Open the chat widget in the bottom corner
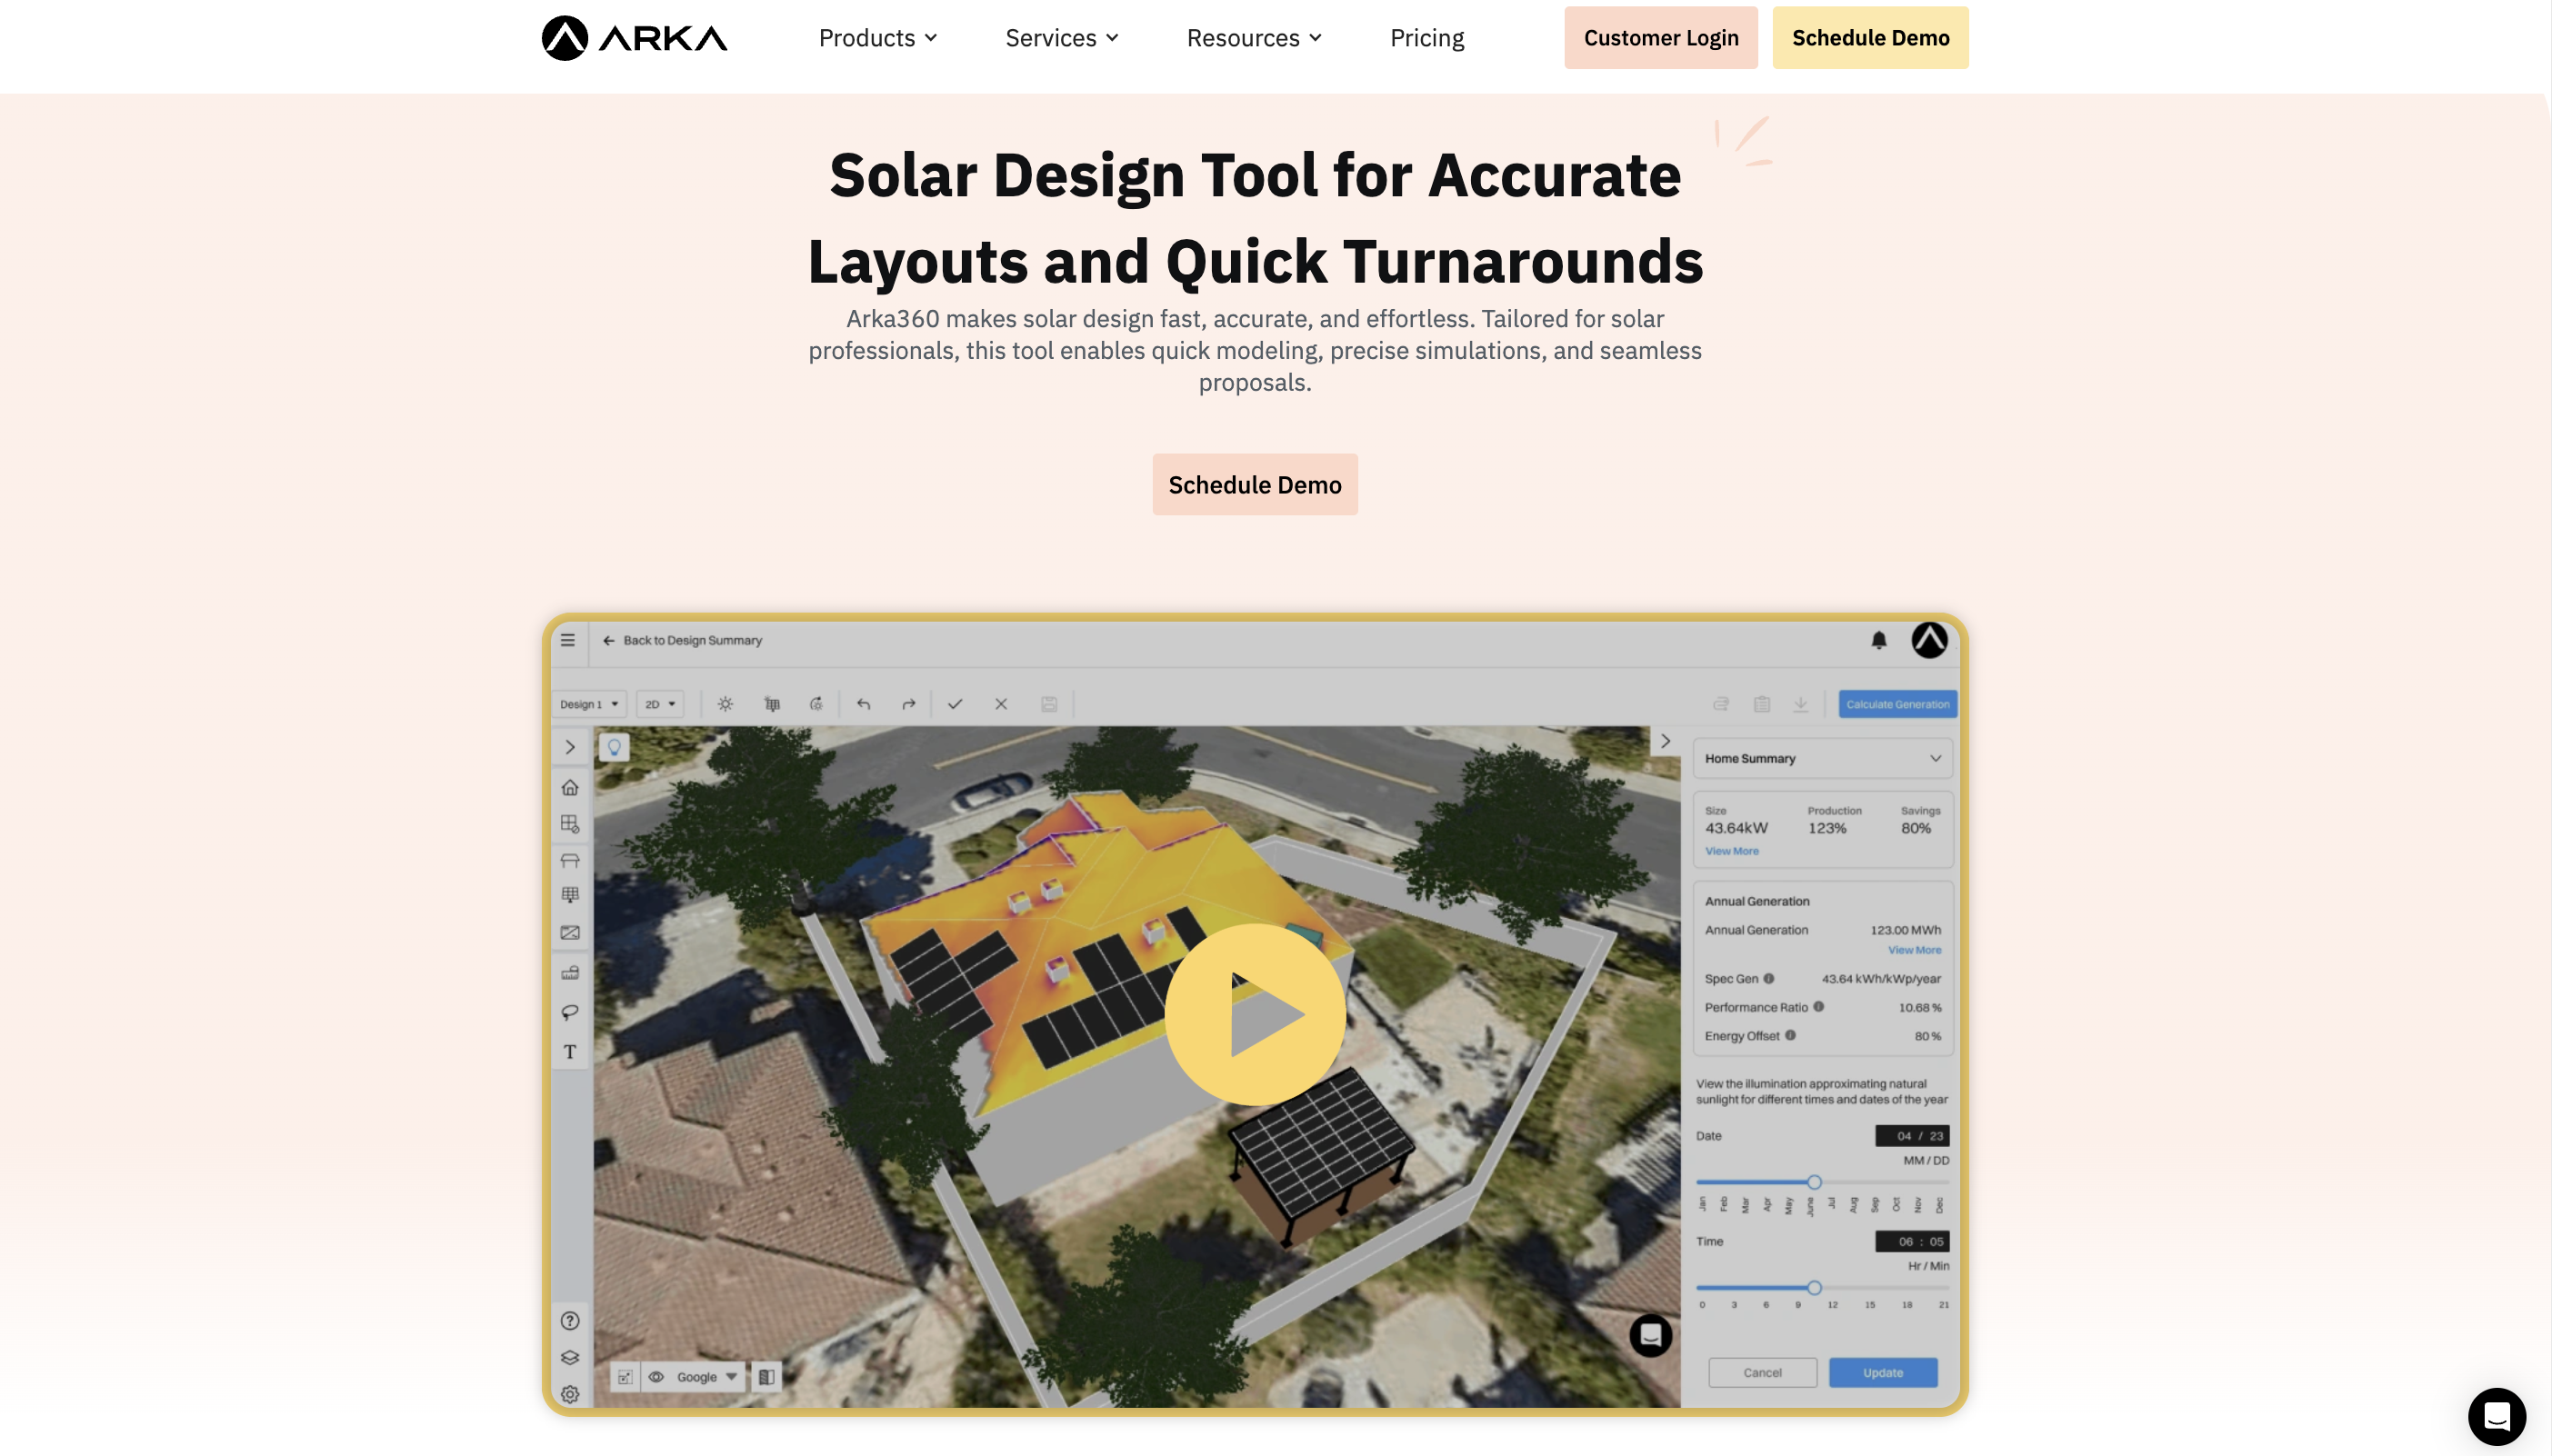 tap(2496, 1416)
